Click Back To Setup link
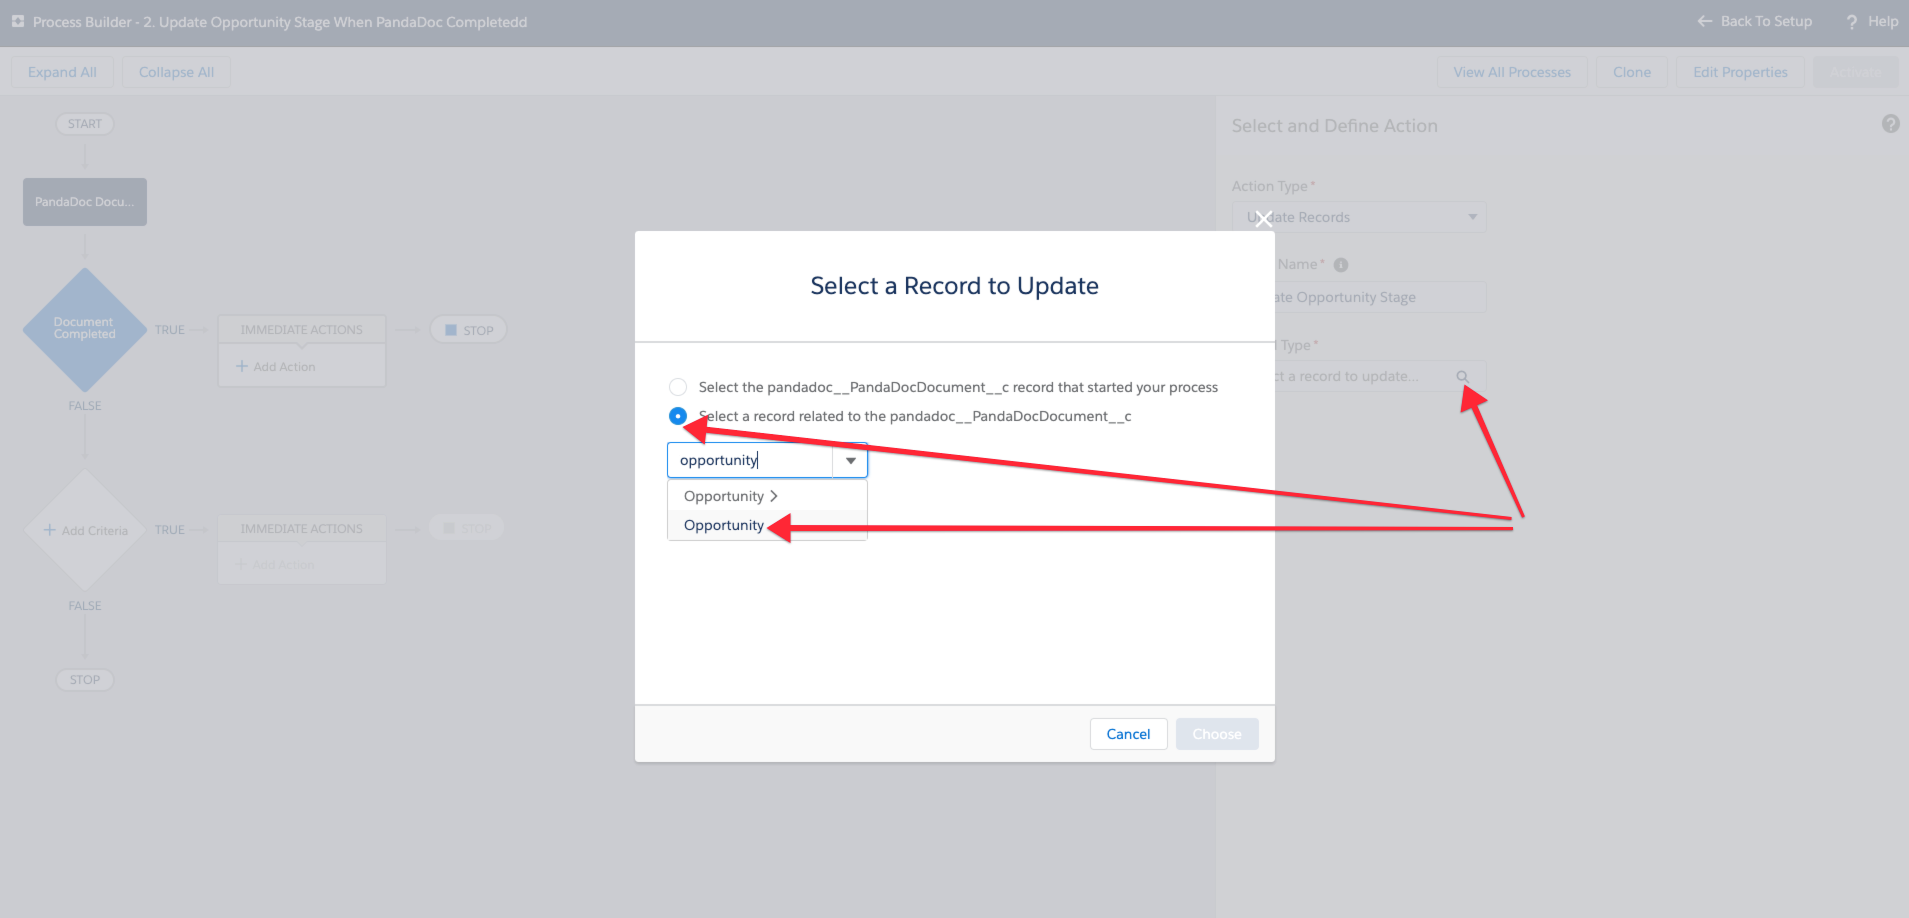This screenshot has height=918, width=1909. pyautogui.click(x=1755, y=21)
